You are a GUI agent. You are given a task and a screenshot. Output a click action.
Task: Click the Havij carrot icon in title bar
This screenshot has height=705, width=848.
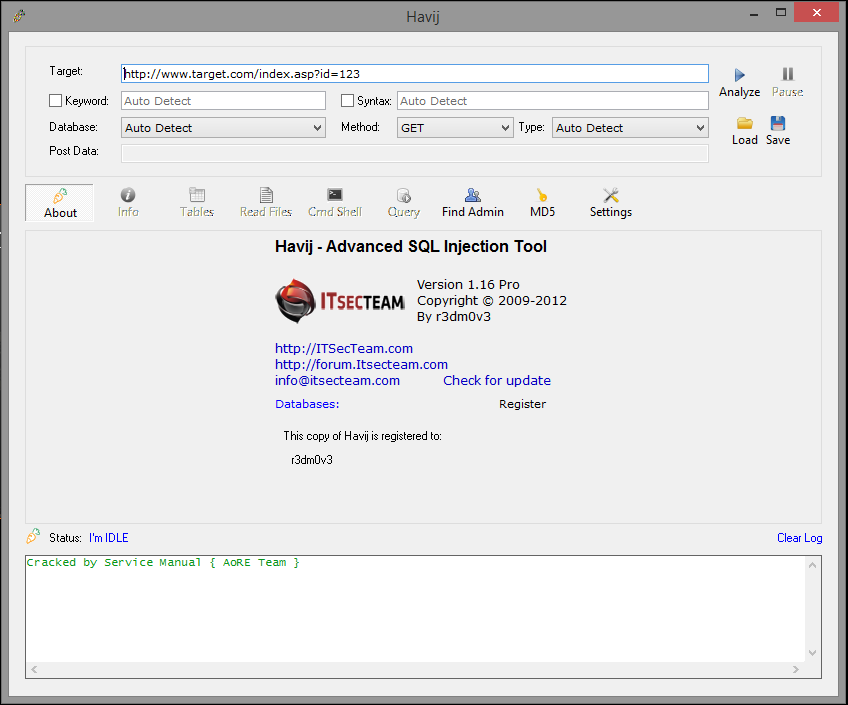point(19,16)
